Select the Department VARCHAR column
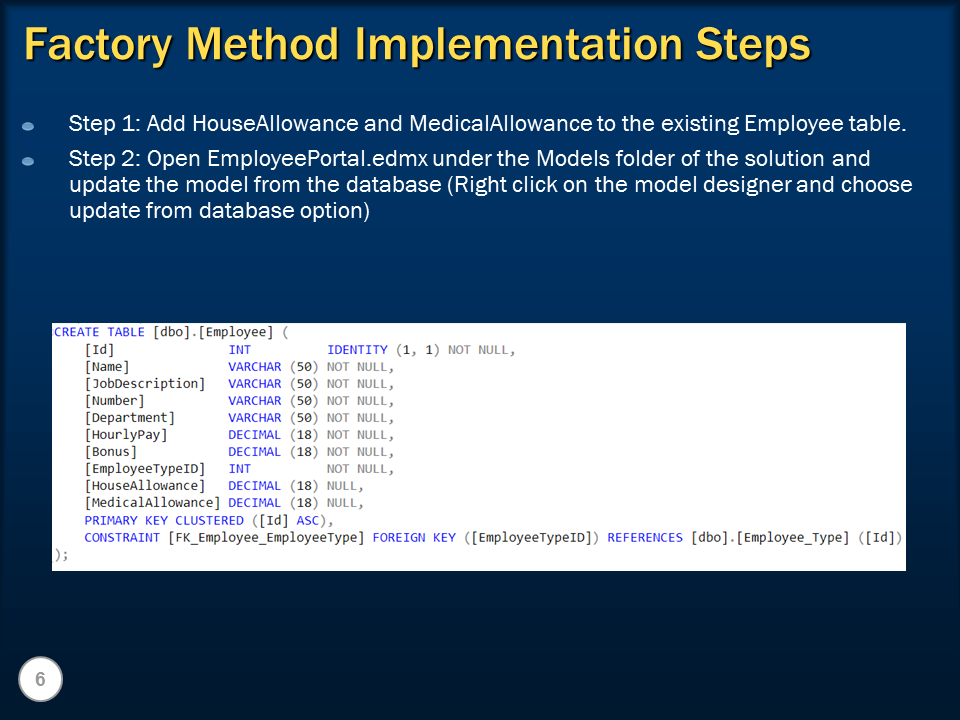The height and width of the screenshot is (720, 960). [x=190, y=417]
